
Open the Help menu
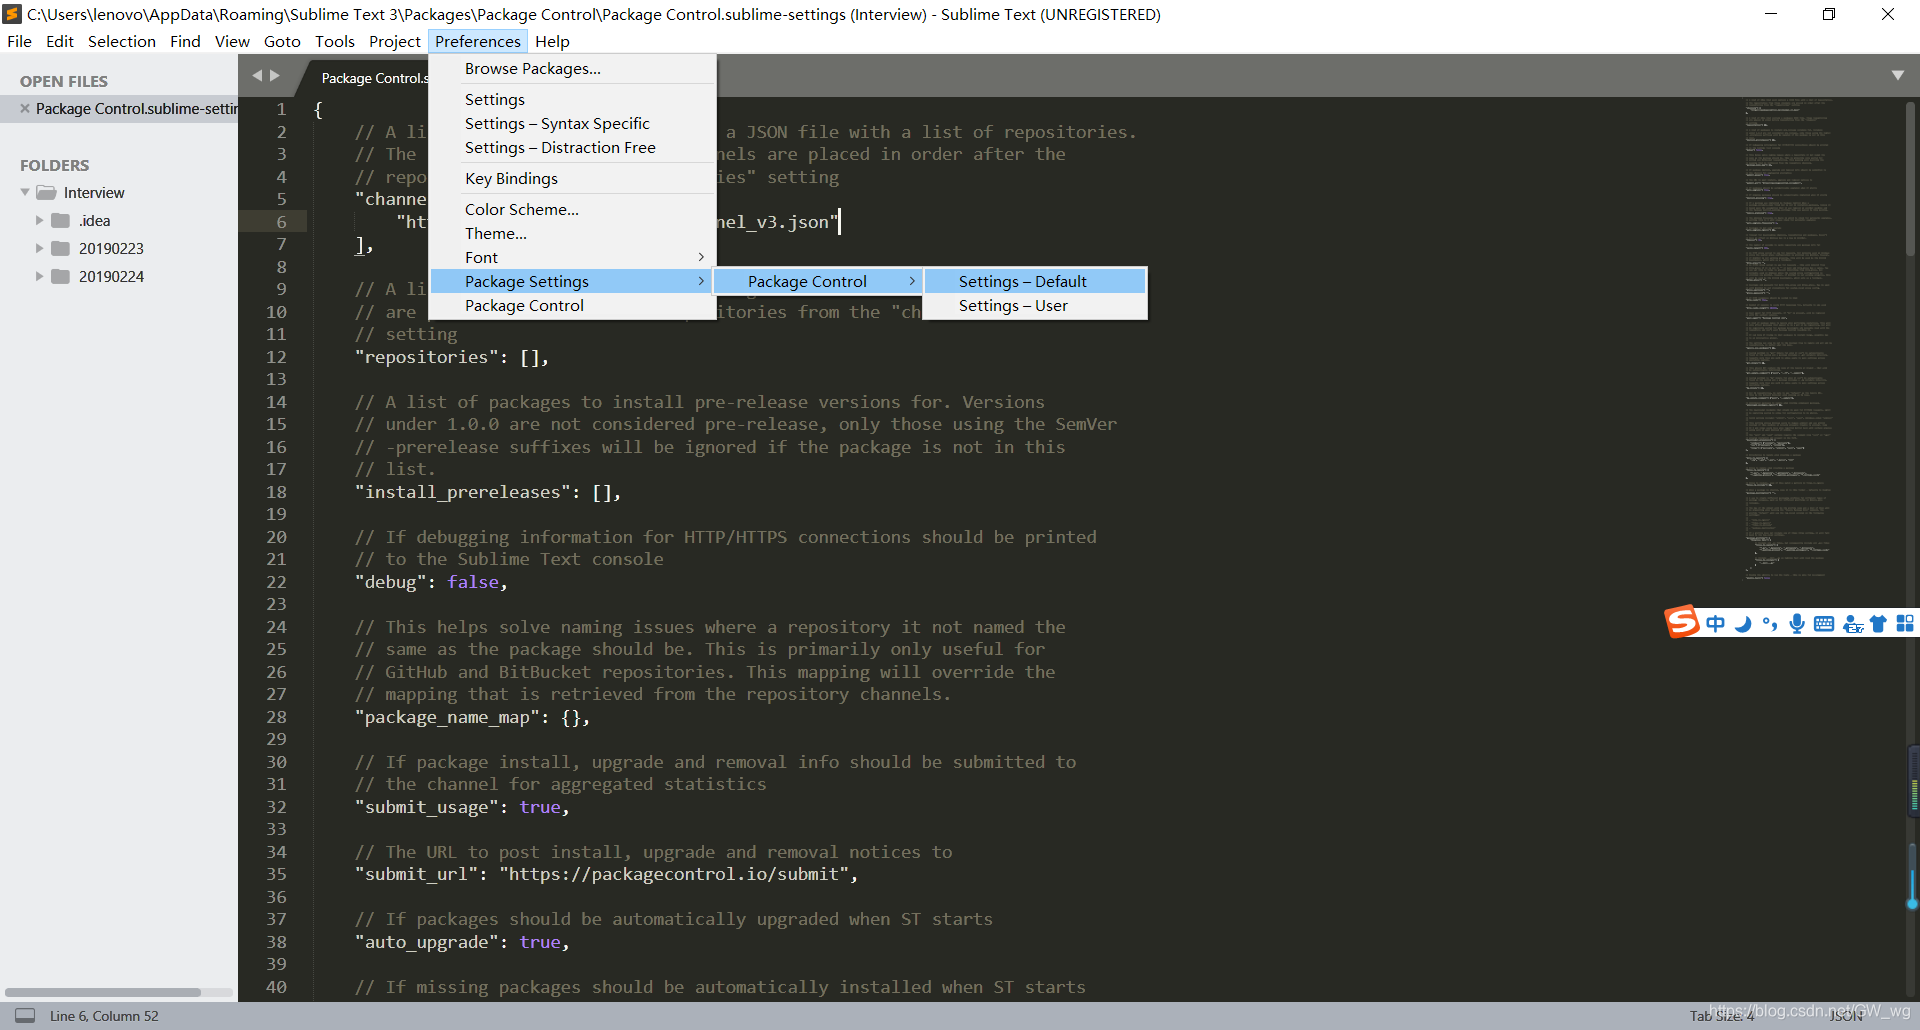pyautogui.click(x=552, y=41)
